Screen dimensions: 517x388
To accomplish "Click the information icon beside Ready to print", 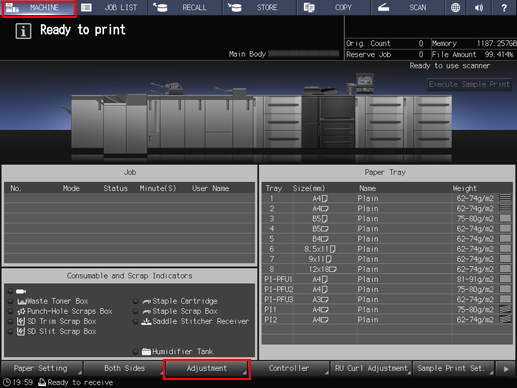I will point(23,31).
